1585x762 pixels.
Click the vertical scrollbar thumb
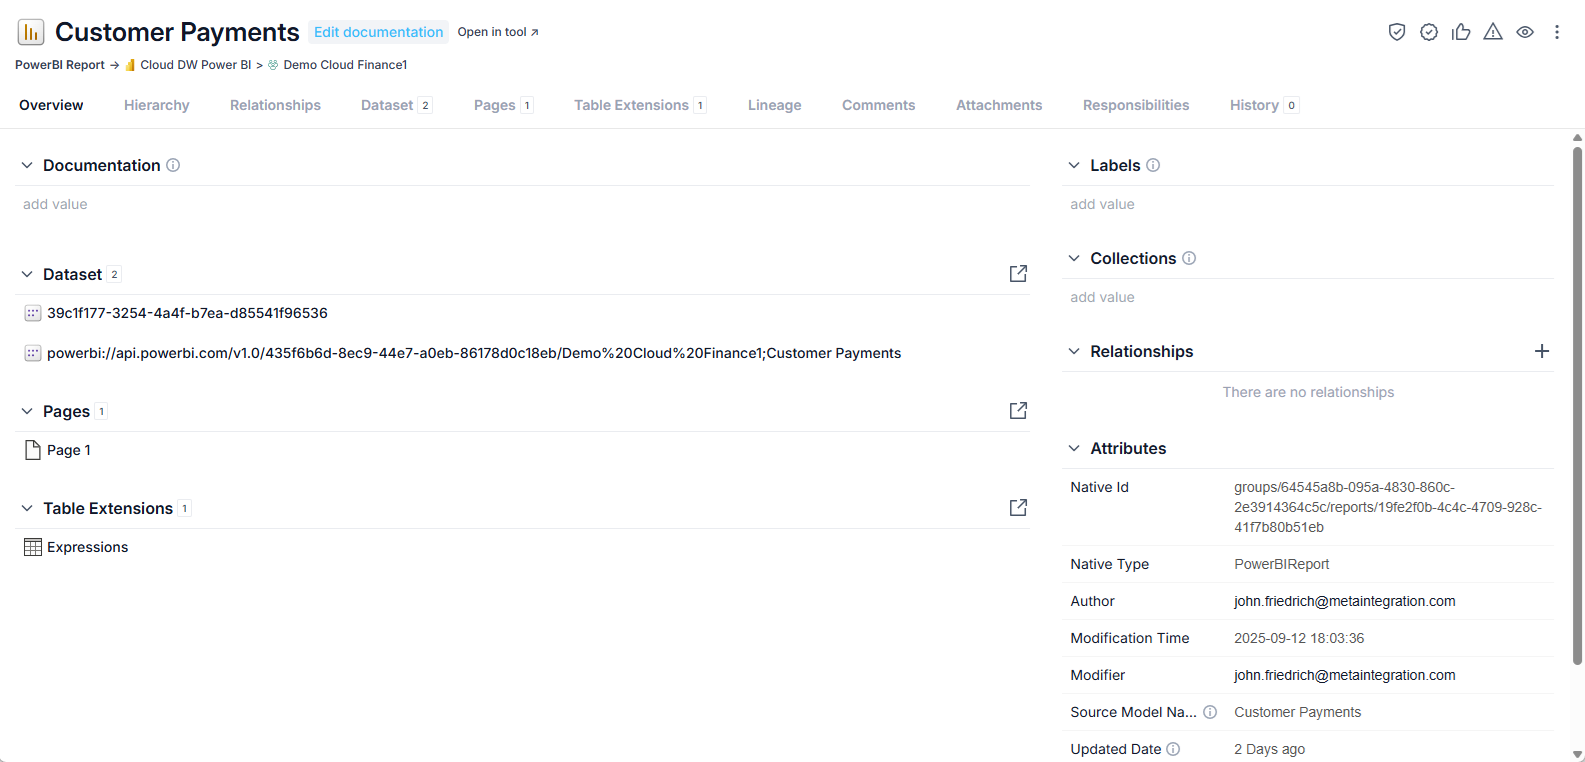(x=1577, y=405)
